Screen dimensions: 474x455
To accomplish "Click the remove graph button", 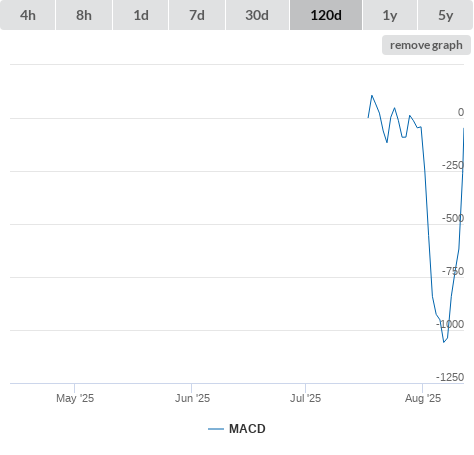I will pos(426,45).
